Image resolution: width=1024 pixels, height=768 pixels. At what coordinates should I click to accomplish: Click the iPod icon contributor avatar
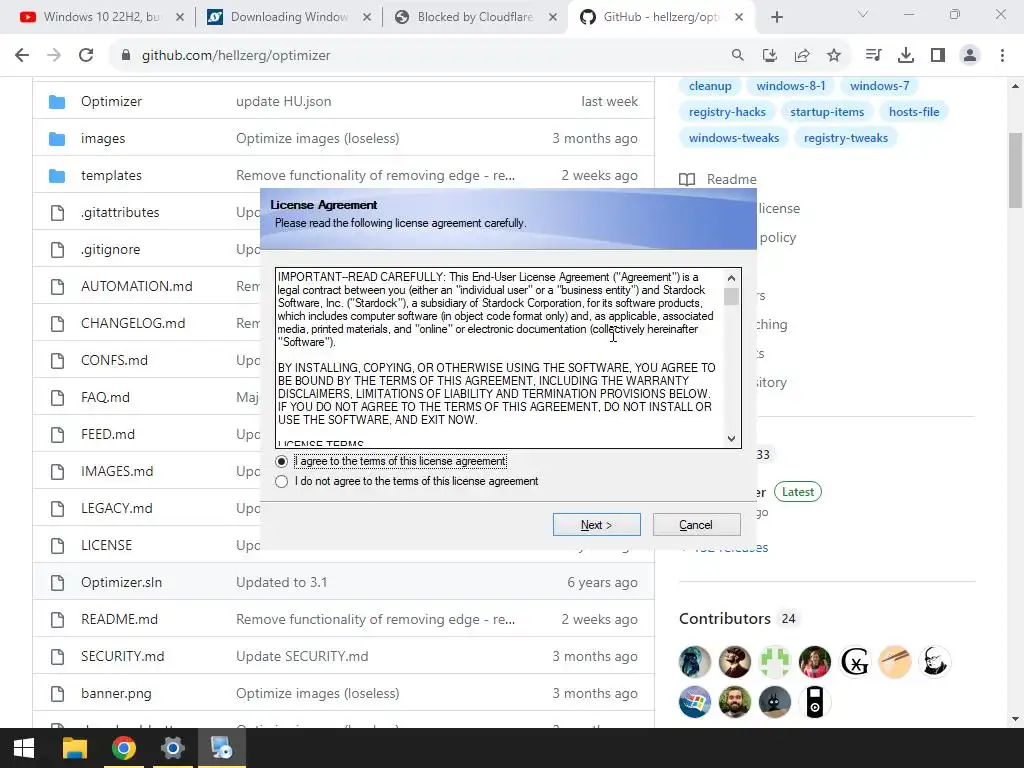pyautogui.click(x=814, y=703)
